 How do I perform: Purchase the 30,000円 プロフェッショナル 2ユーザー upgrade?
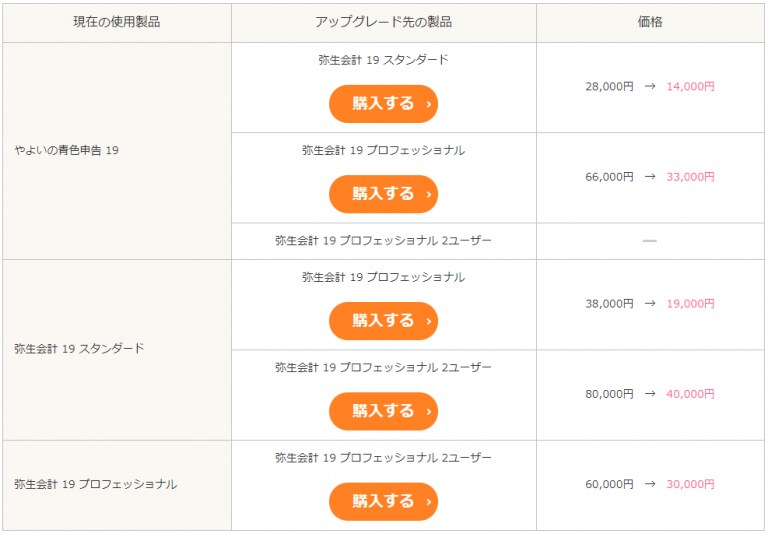(x=383, y=502)
